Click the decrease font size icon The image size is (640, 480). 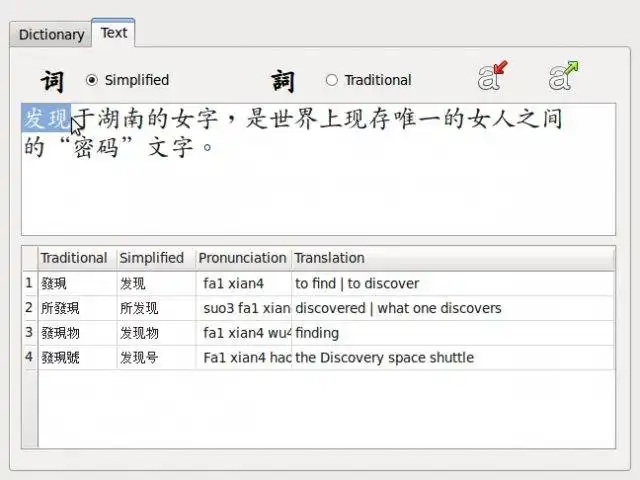coord(492,76)
